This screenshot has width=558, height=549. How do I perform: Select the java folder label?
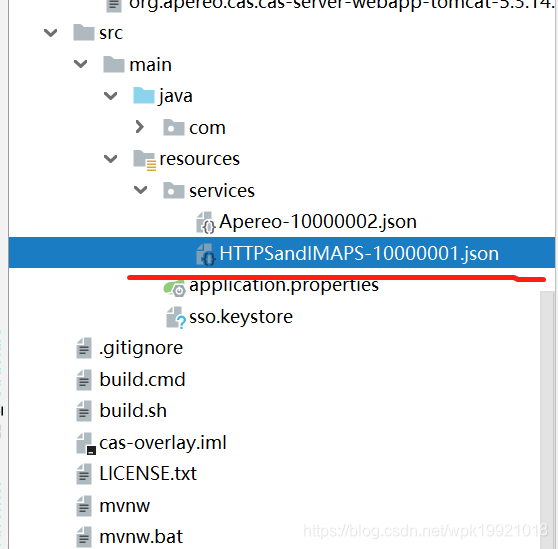click(176, 96)
